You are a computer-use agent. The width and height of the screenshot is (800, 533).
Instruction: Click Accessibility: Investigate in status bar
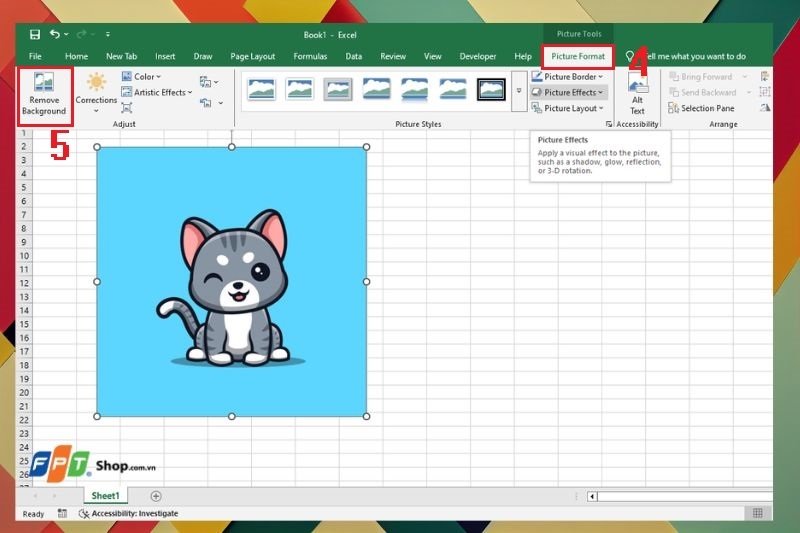(x=129, y=513)
